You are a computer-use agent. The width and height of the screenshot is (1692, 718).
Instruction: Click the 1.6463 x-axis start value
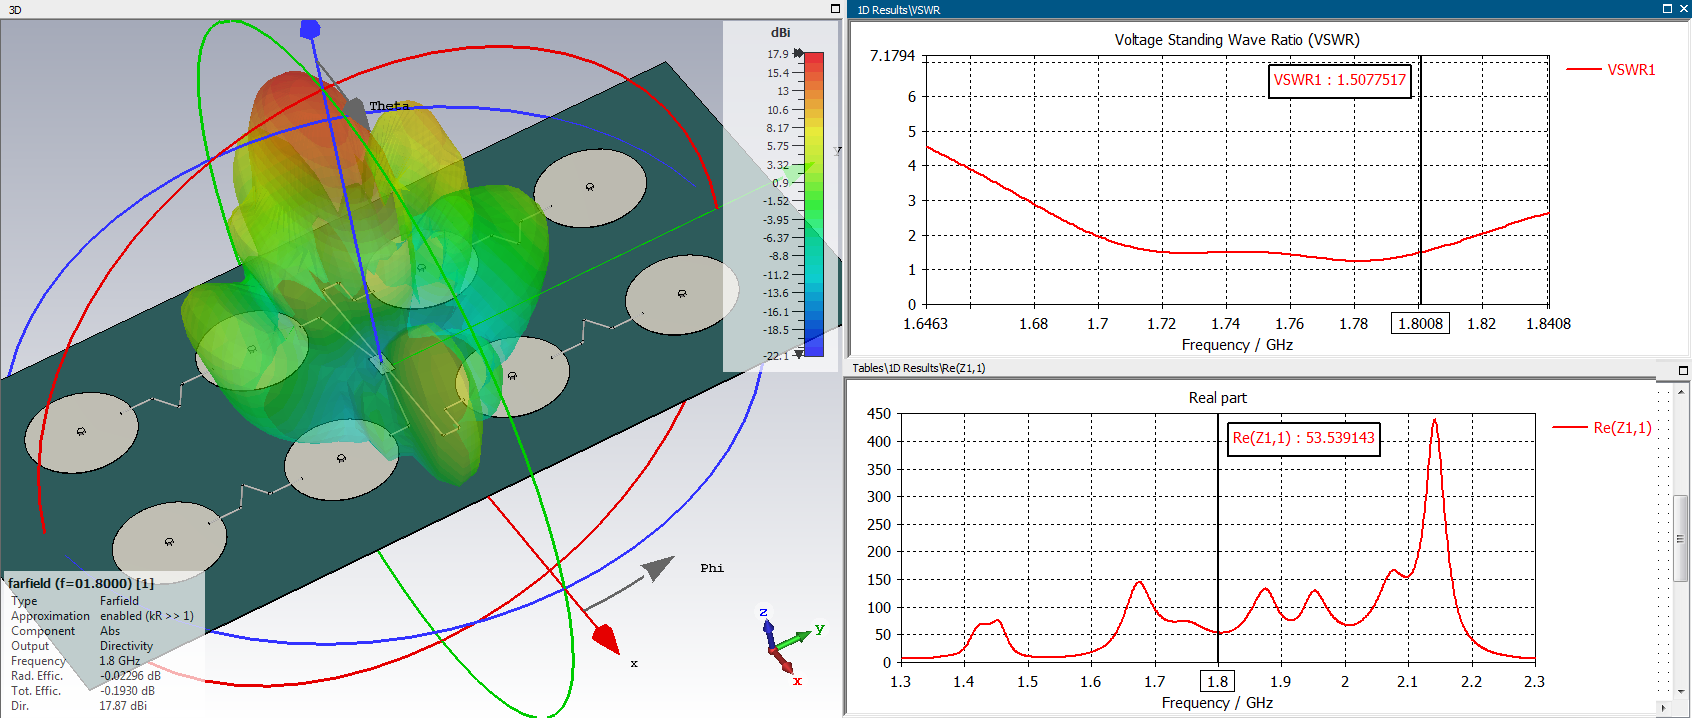[x=925, y=324]
